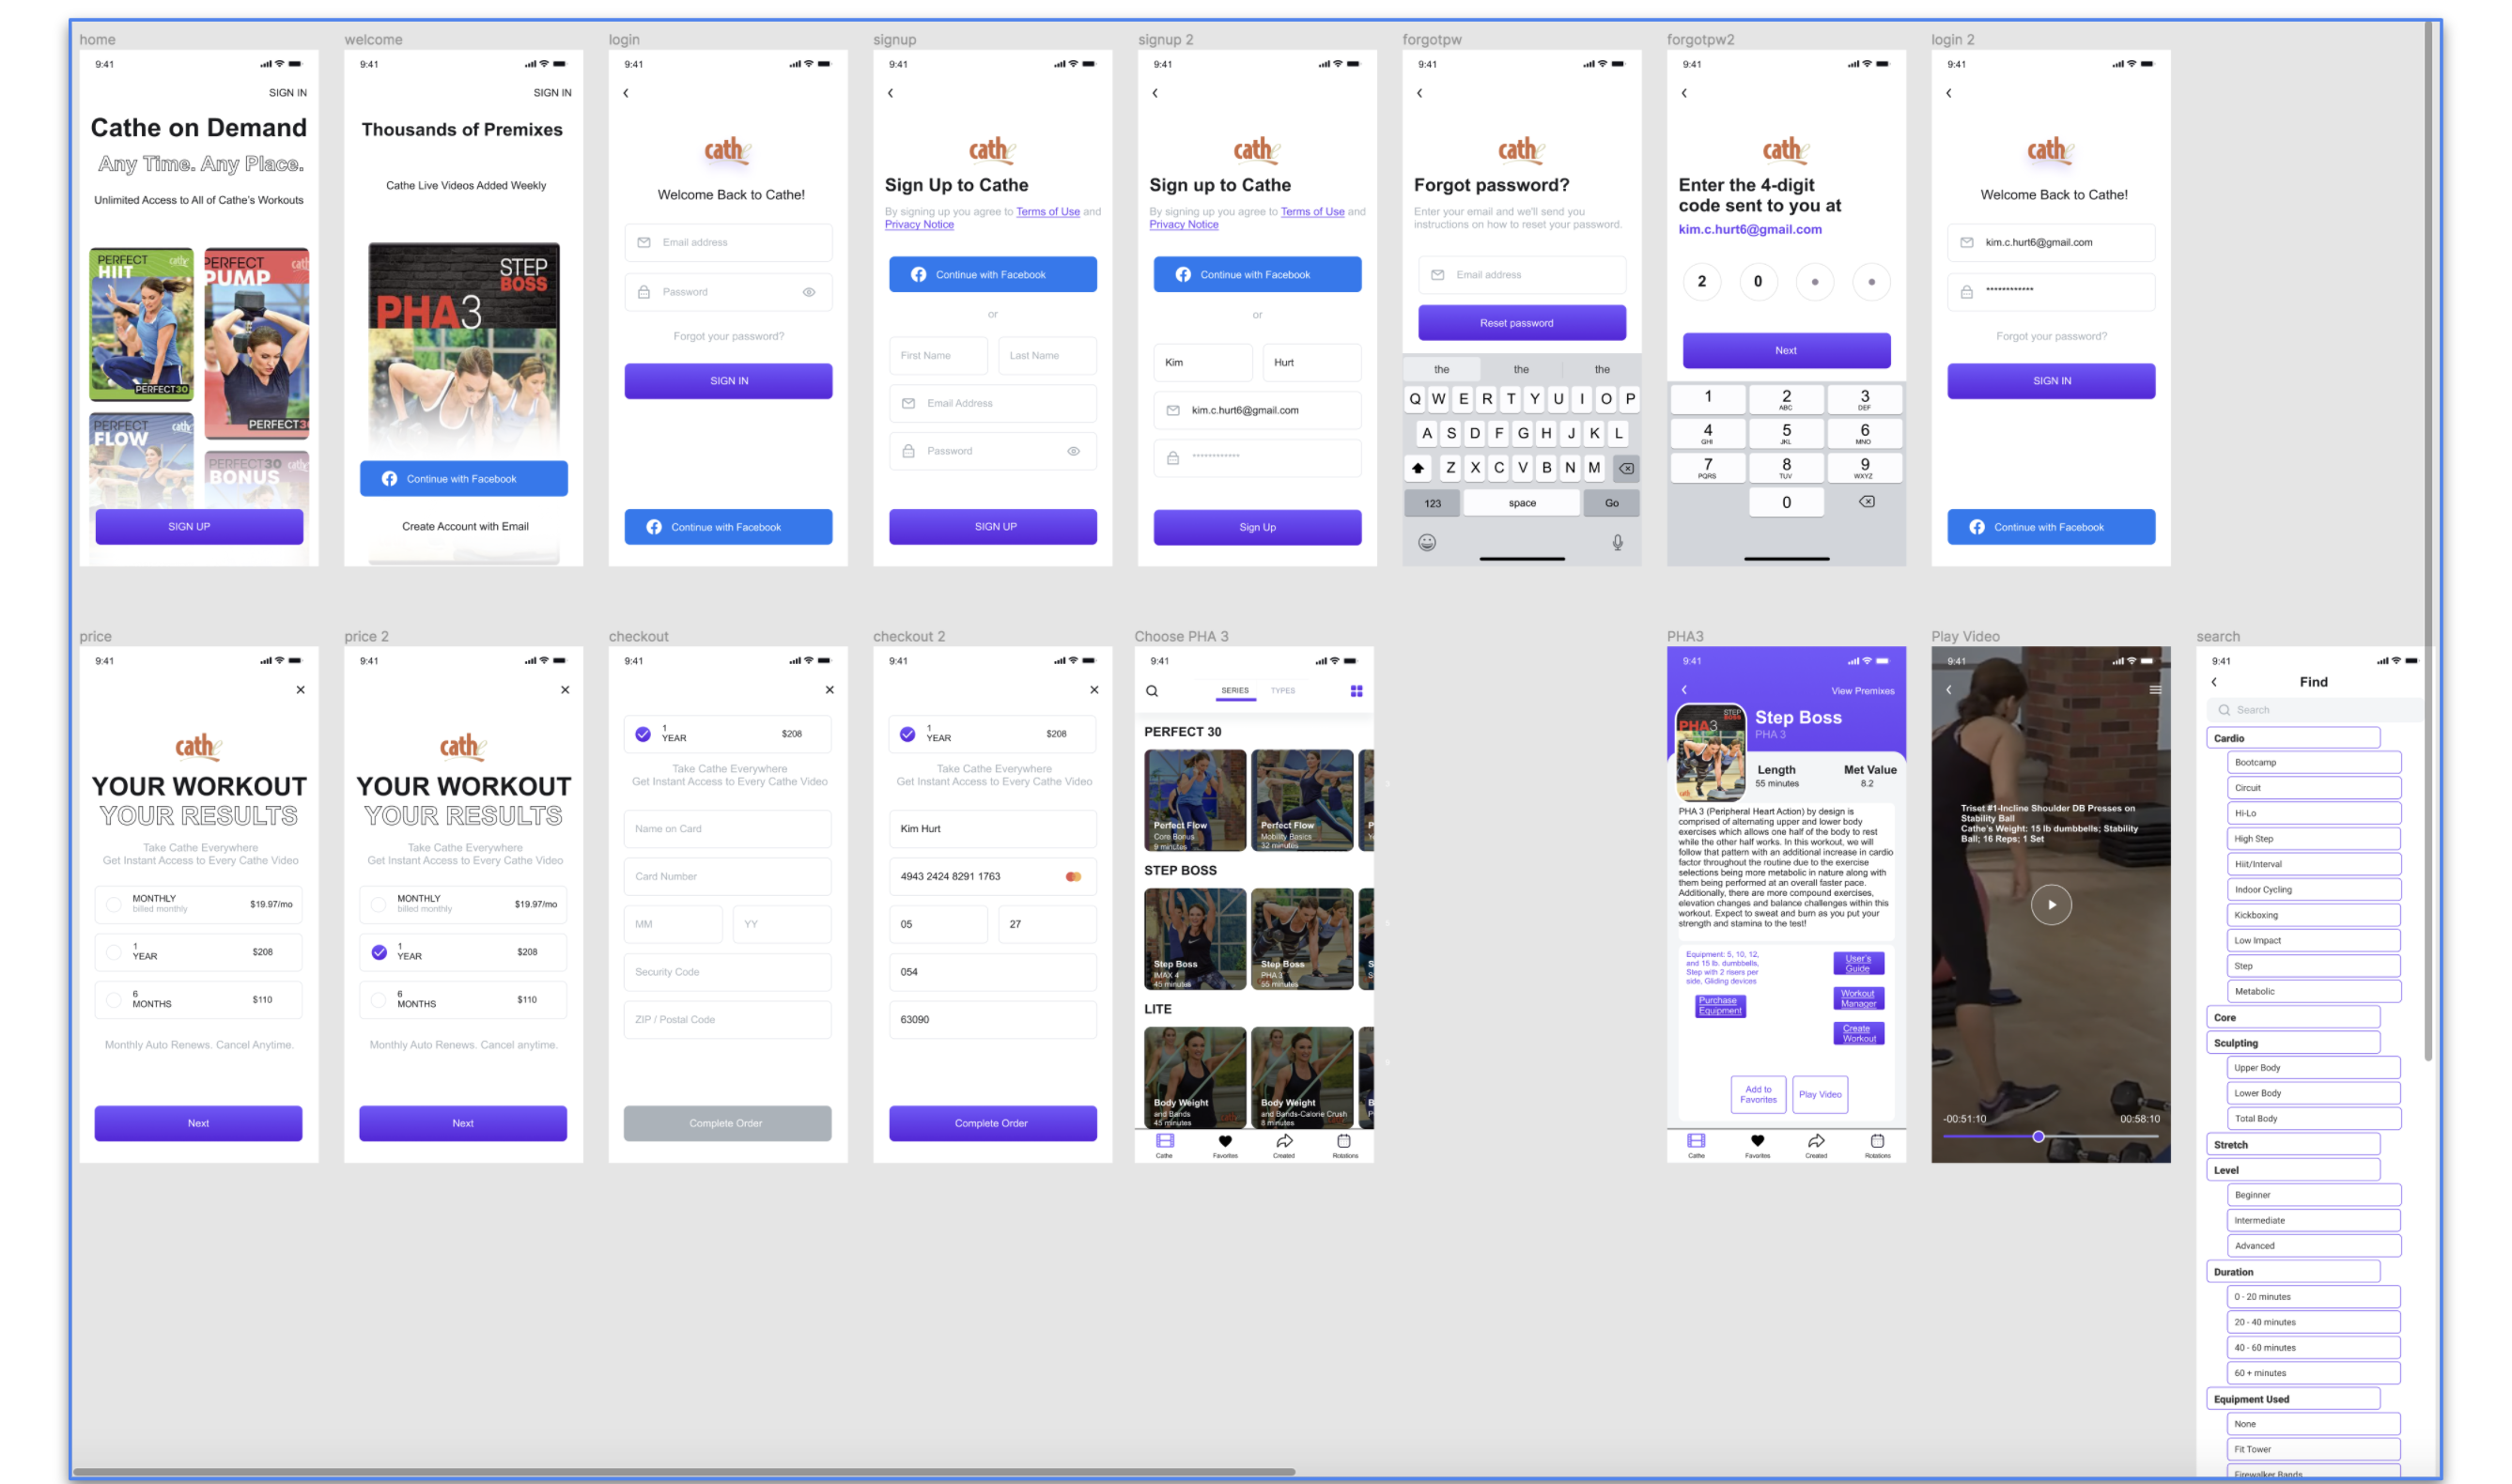The height and width of the screenshot is (1484, 2512).
Task: Open Rotations using the calendar icon
Action: click(x=1344, y=1143)
